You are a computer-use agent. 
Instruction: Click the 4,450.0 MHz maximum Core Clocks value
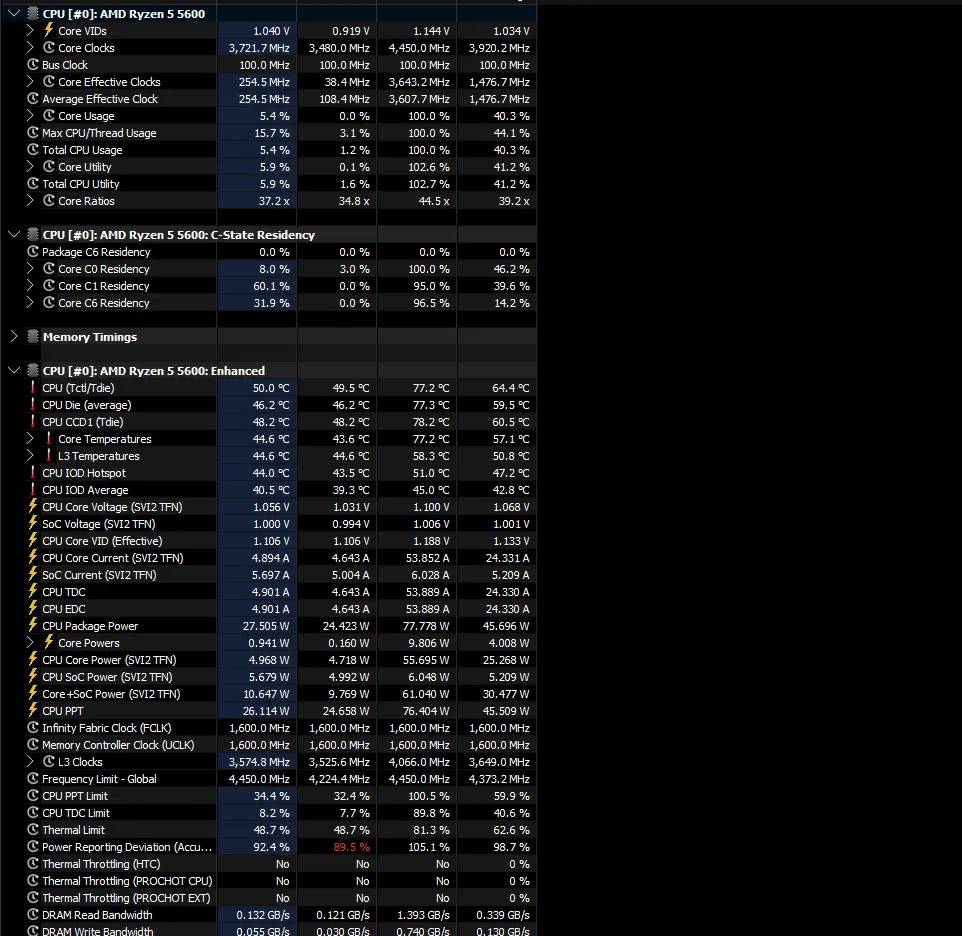pyautogui.click(x=419, y=48)
